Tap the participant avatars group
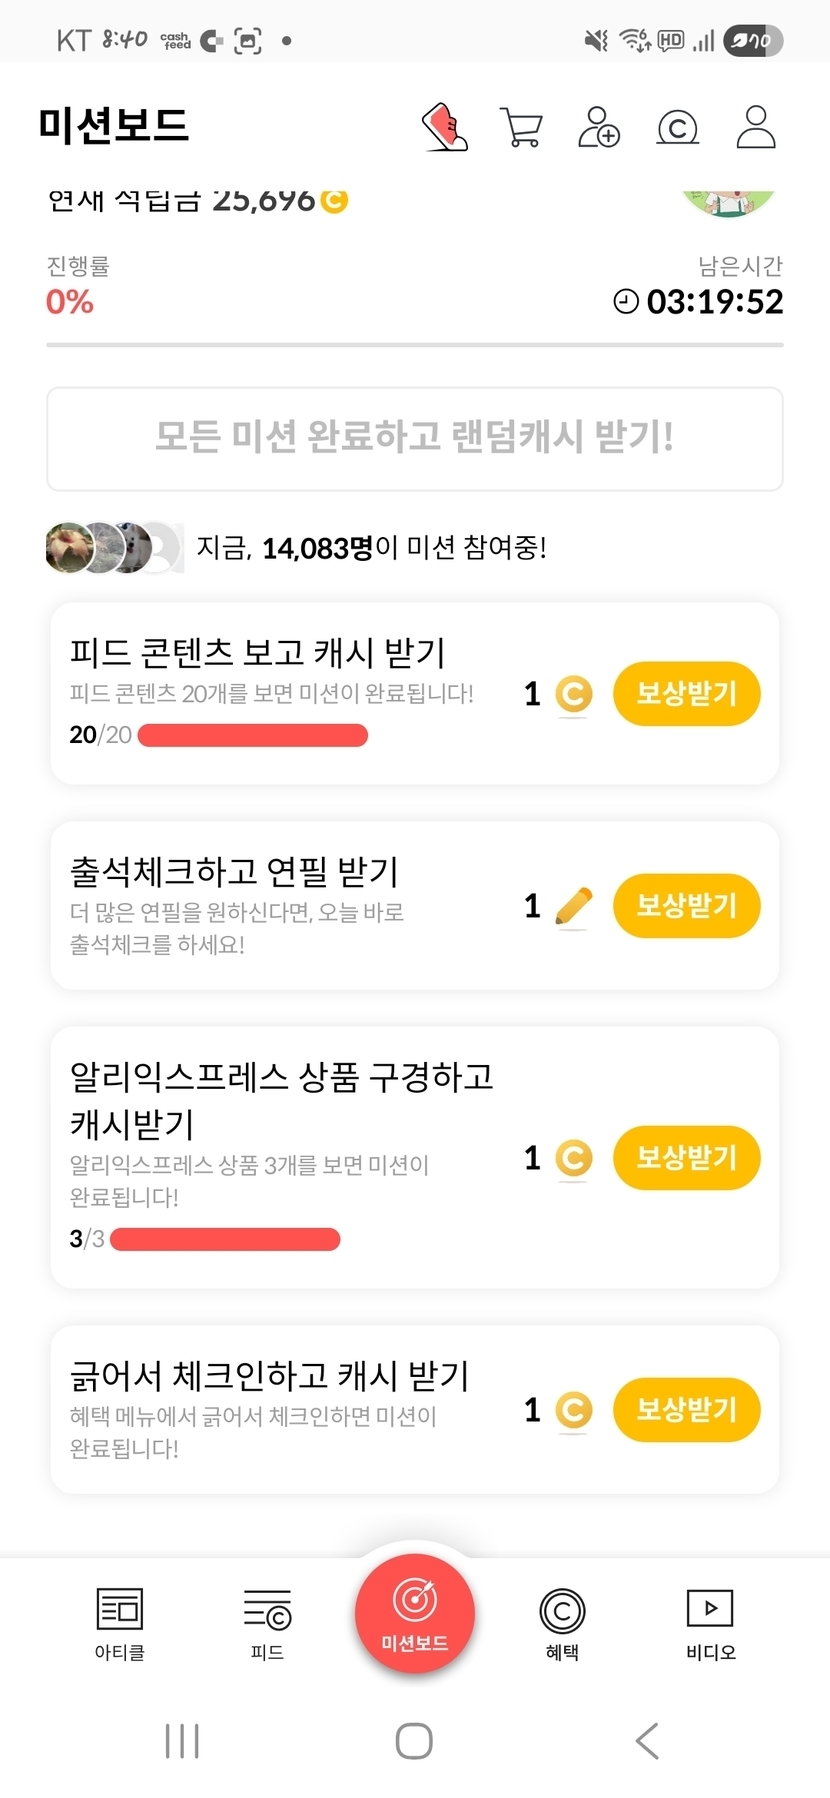Image resolution: width=830 pixels, height=1798 pixels. [x=114, y=547]
